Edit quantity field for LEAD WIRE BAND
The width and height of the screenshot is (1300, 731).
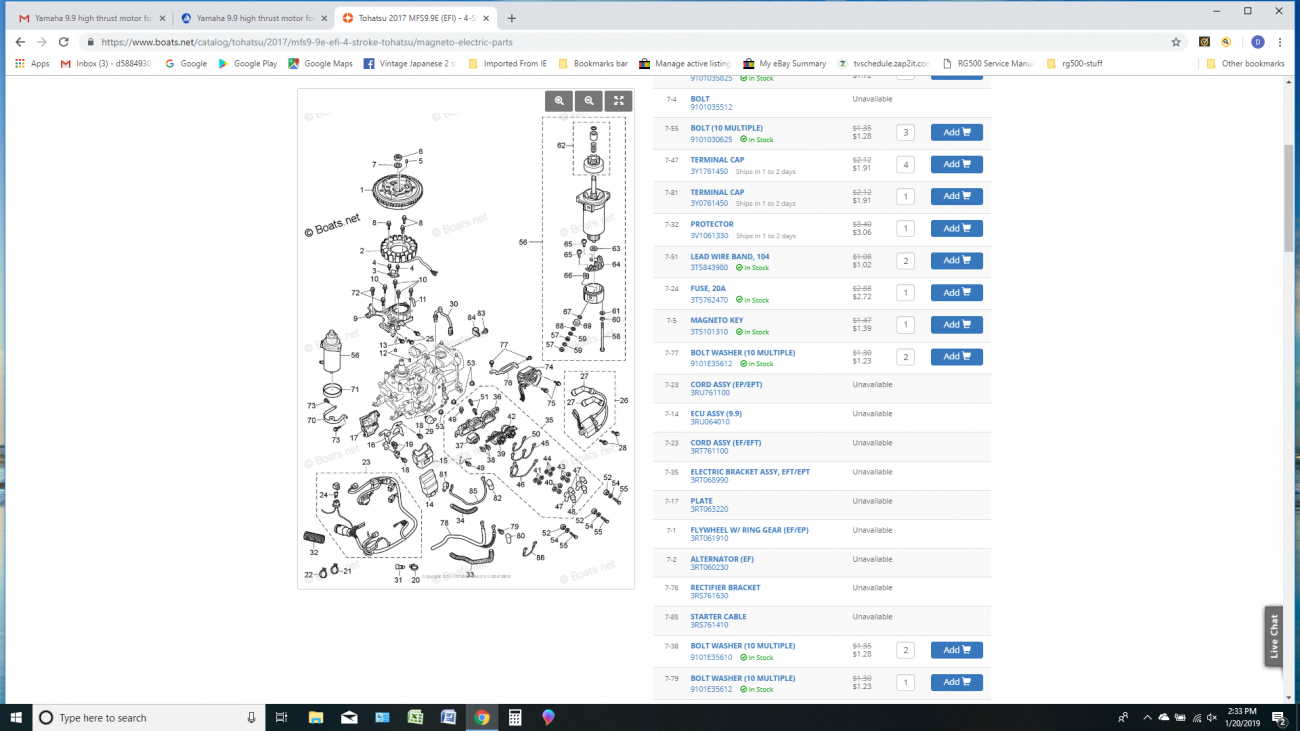(905, 261)
